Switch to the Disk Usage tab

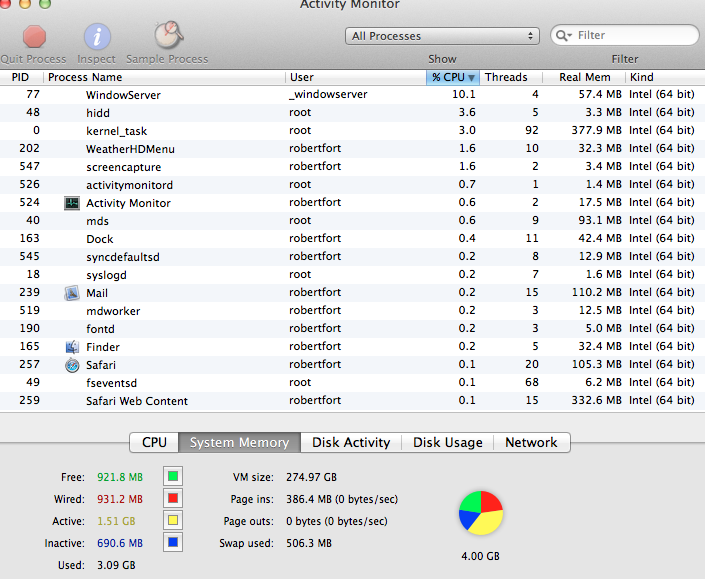(448, 442)
